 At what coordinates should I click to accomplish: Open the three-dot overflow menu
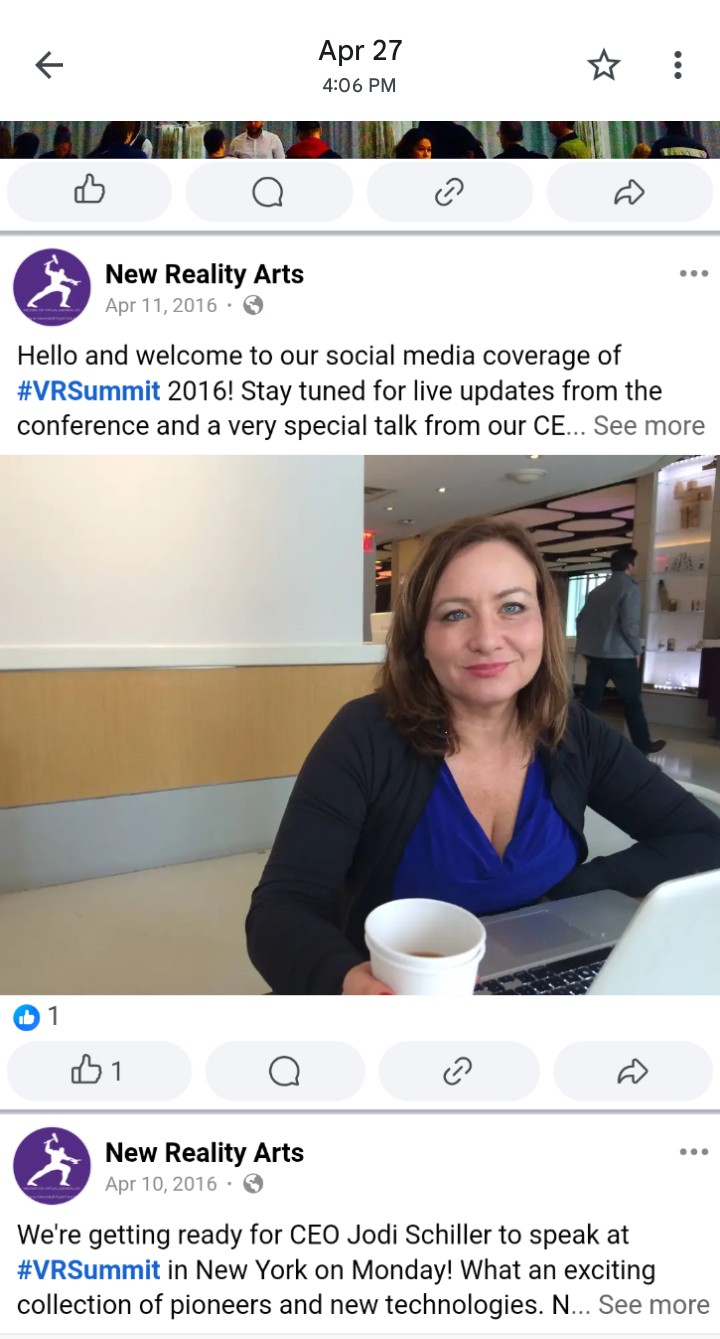pos(677,66)
